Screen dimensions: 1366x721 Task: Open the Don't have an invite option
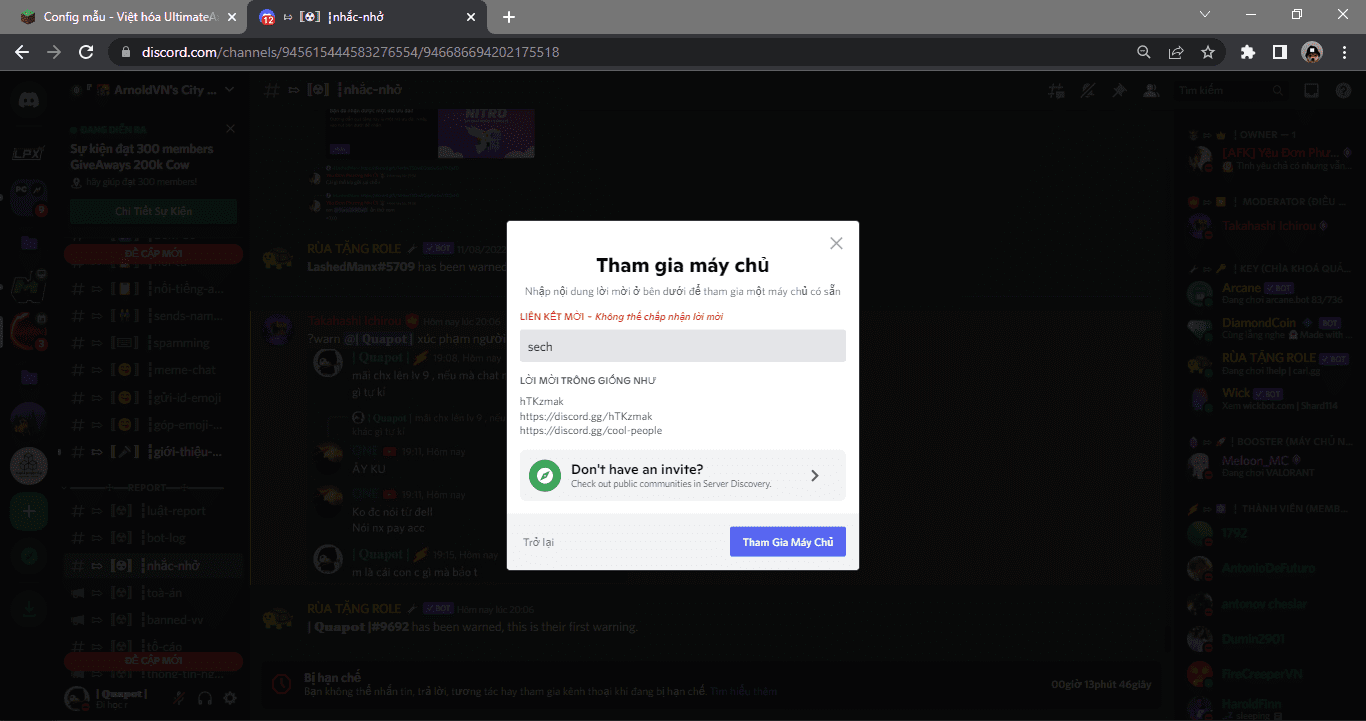(683, 475)
